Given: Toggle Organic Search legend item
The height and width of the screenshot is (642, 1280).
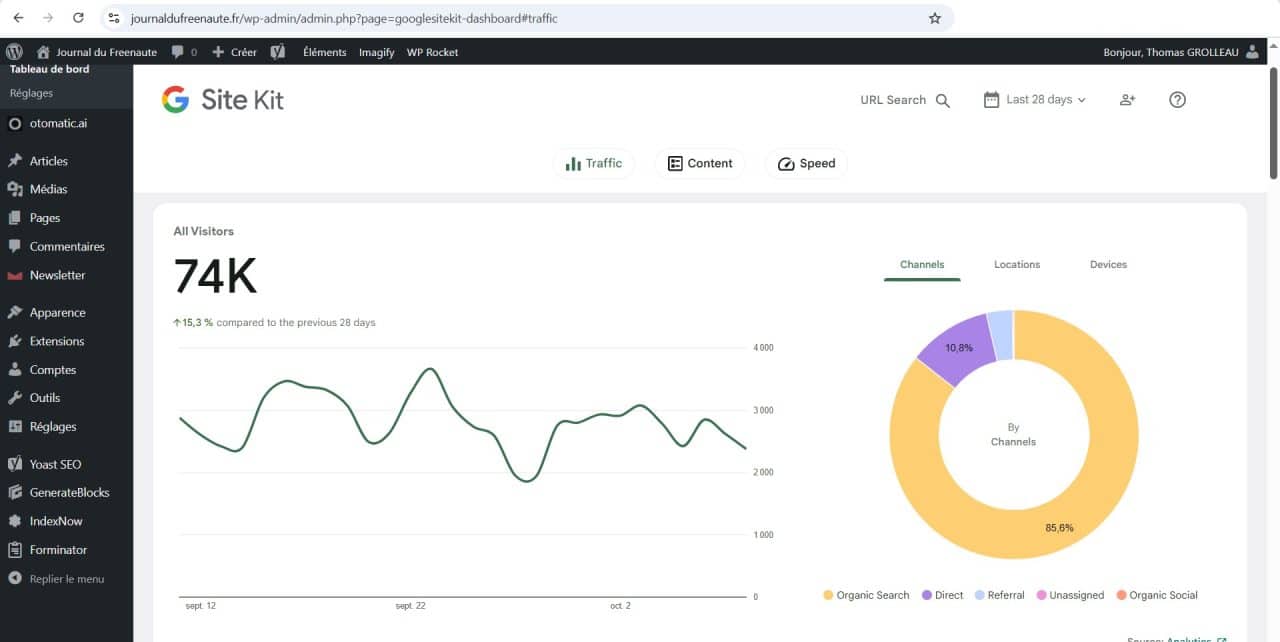Looking at the screenshot, I should pos(865,595).
